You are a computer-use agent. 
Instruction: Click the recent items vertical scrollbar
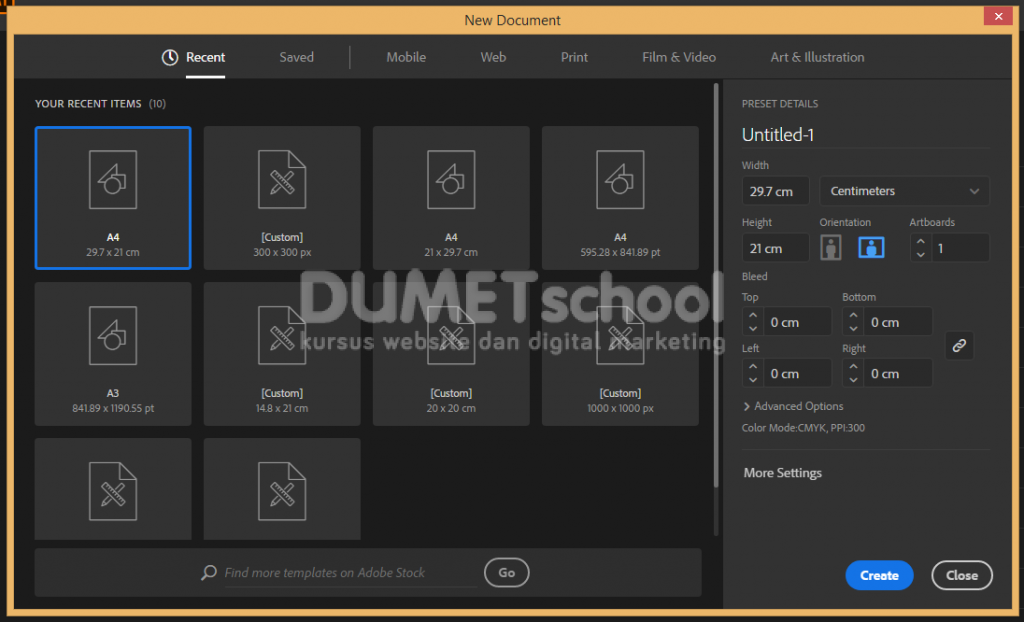[716, 285]
